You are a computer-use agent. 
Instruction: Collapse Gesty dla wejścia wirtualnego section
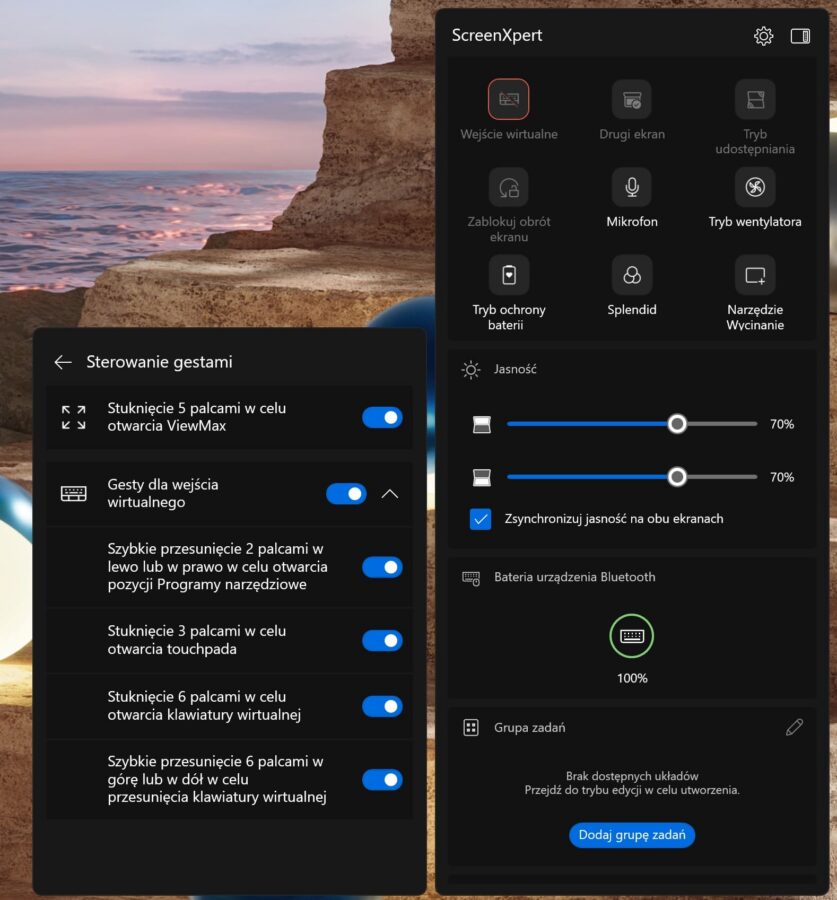(391, 493)
